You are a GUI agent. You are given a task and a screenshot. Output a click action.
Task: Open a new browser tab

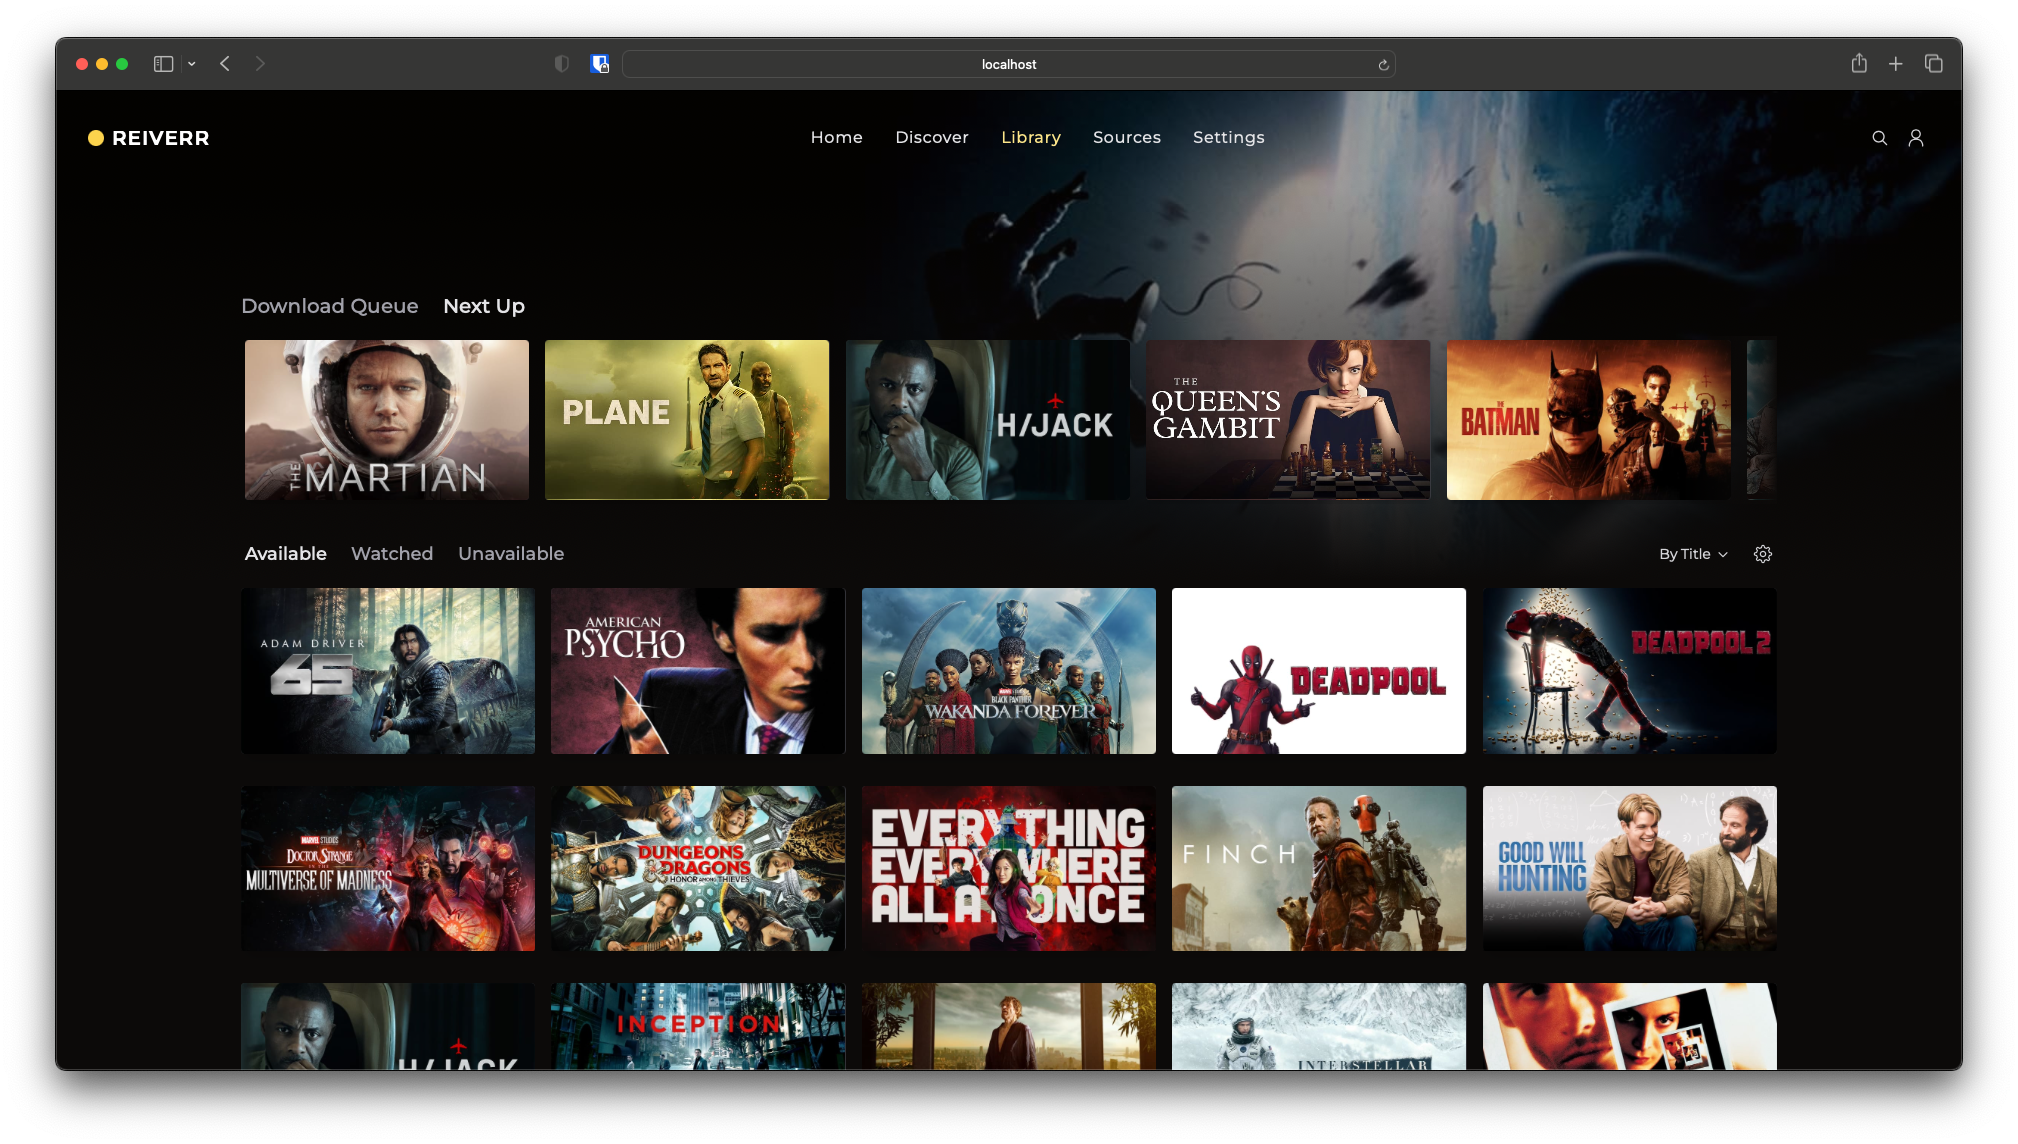click(1895, 64)
